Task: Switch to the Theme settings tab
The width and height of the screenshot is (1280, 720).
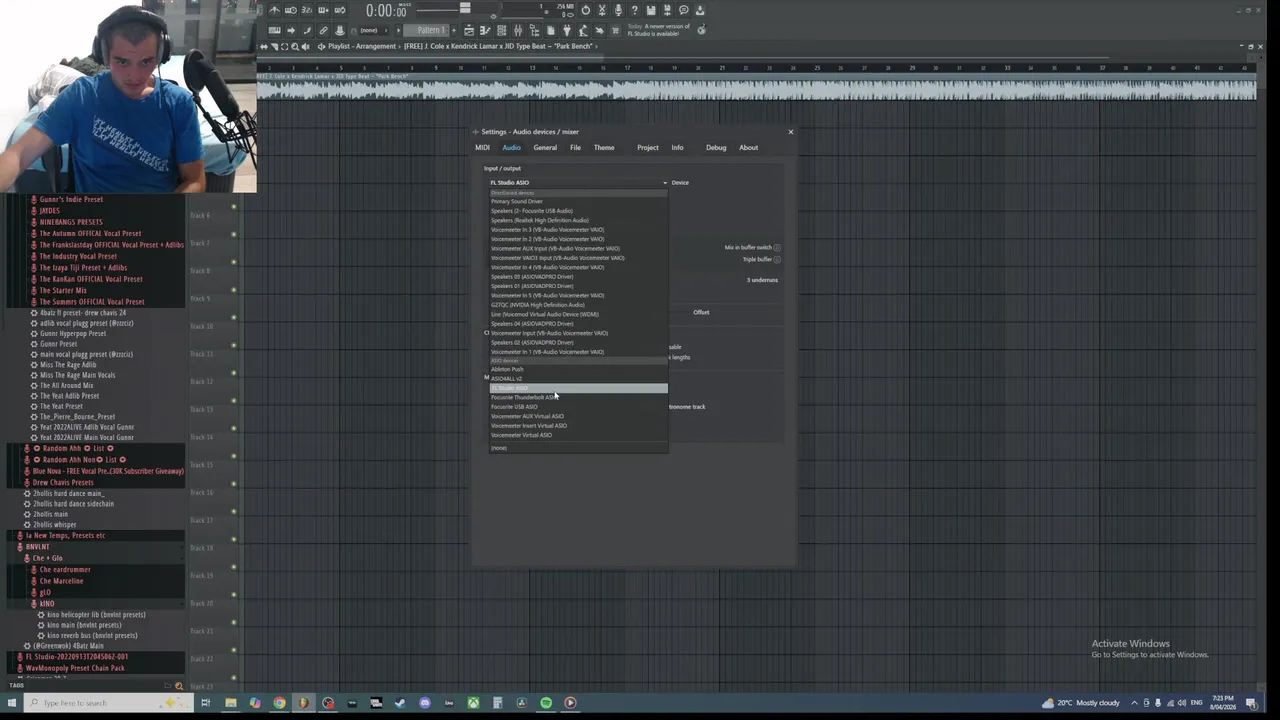Action: tap(604, 147)
